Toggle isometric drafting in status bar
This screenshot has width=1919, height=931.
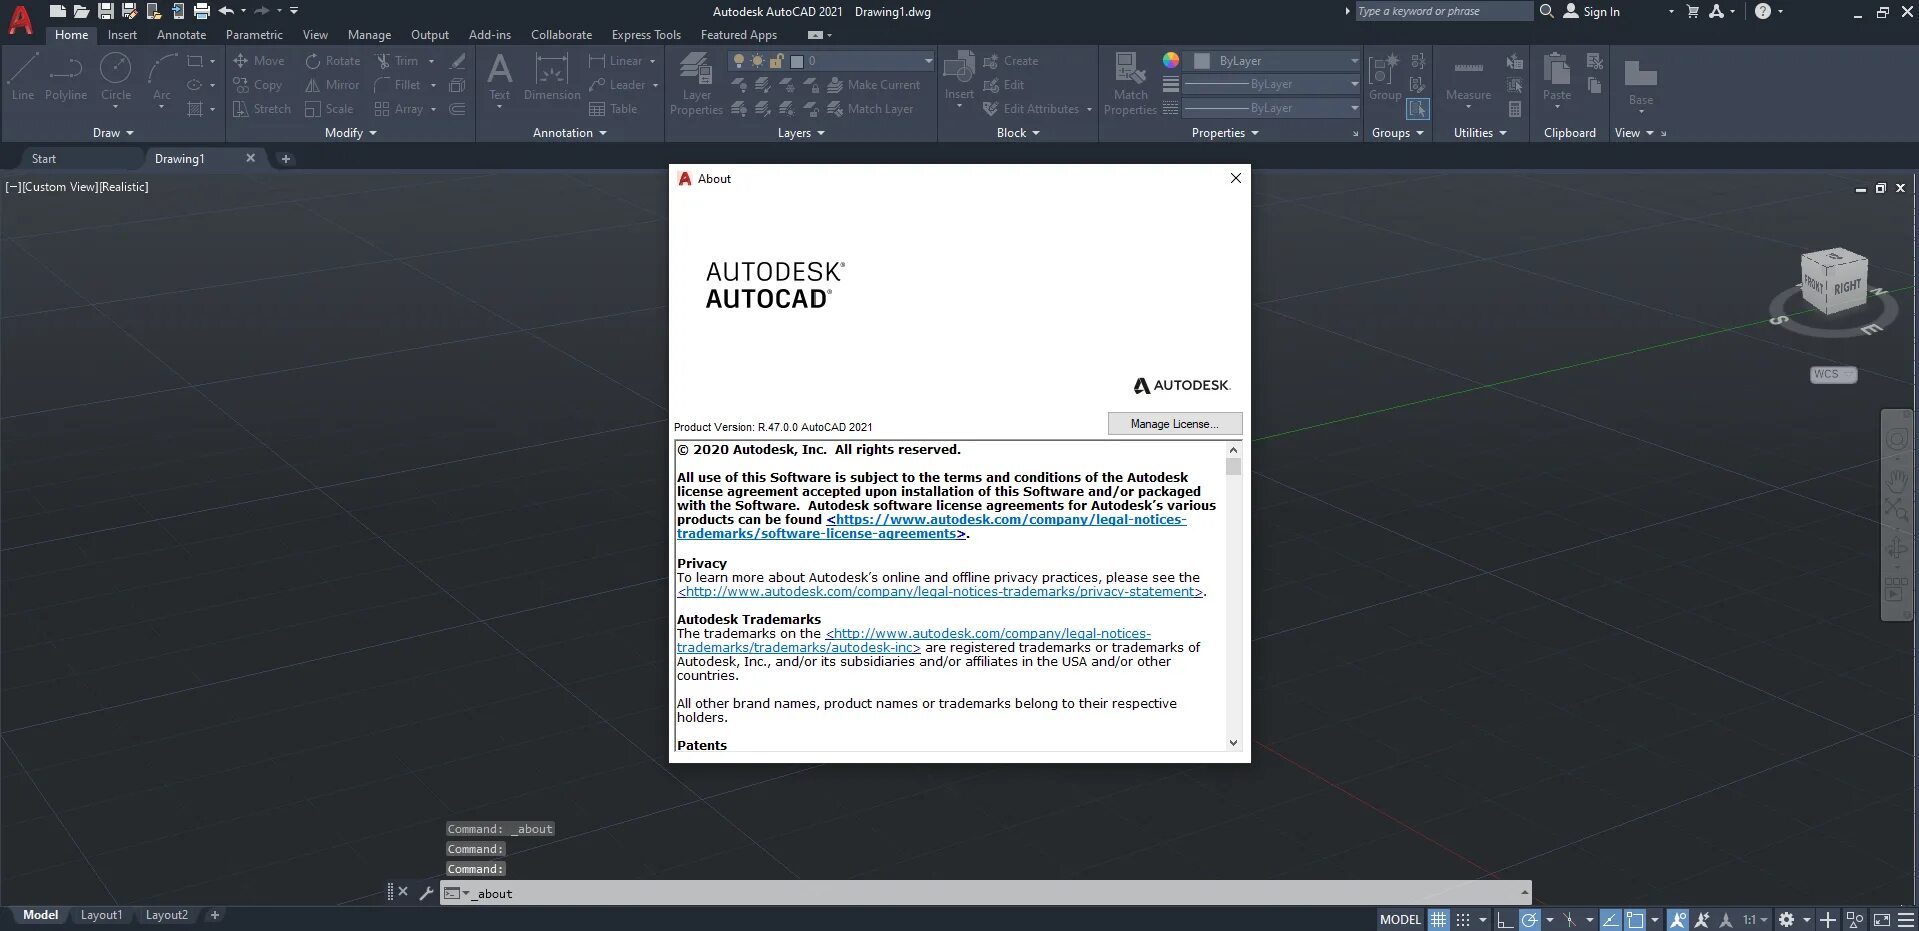click(1570, 920)
